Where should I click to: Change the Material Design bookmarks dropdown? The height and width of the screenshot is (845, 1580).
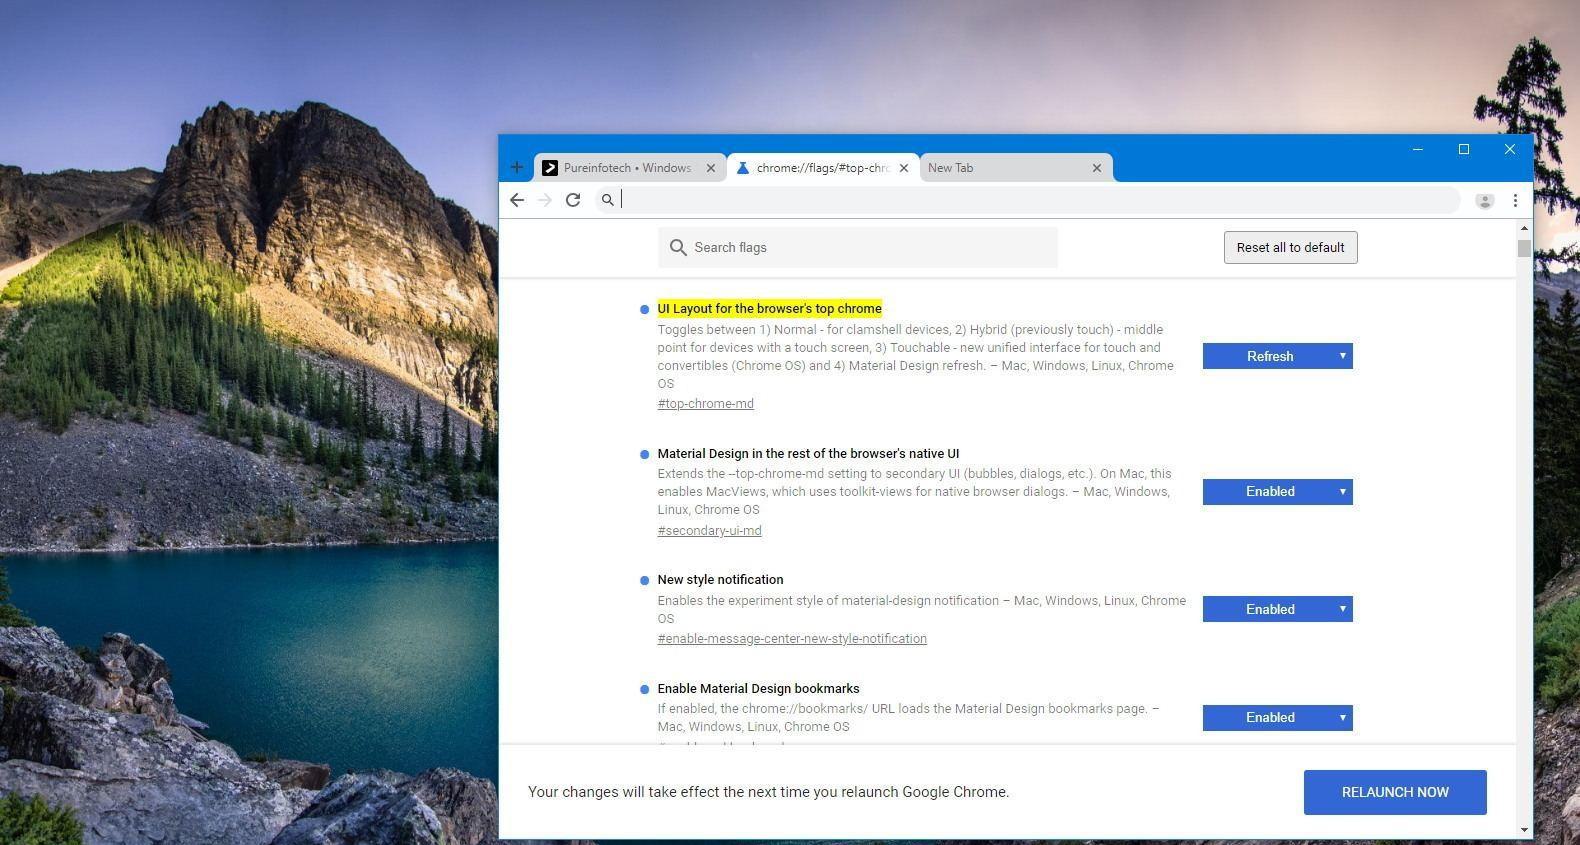pyautogui.click(x=1277, y=718)
